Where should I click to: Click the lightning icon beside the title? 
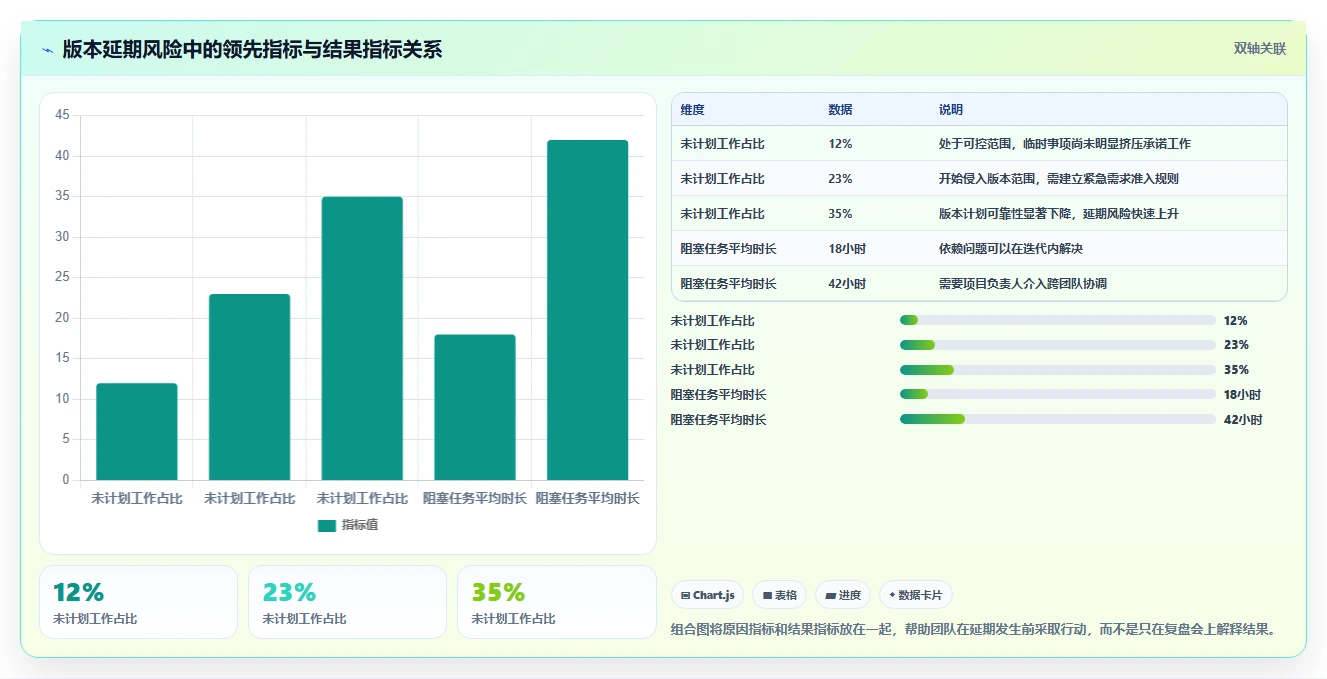(47, 50)
